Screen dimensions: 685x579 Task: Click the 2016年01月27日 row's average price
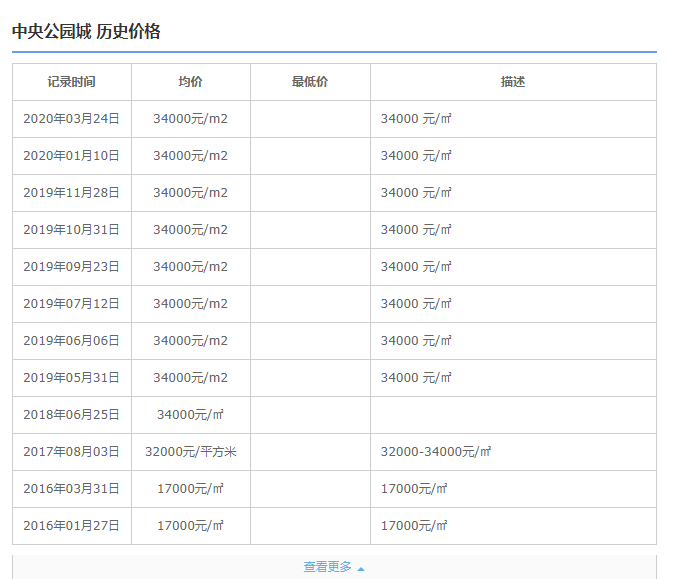pyautogui.click(x=190, y=526)
